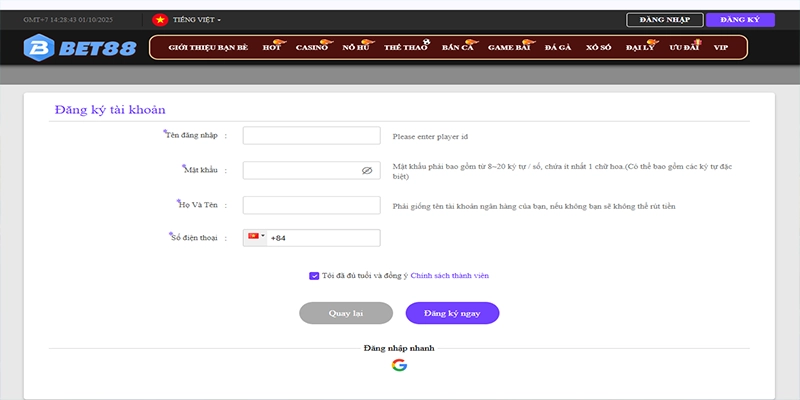Toggle password visibility eye icon
The width and height of the screenshot is (800, 400).
point(367,171)
